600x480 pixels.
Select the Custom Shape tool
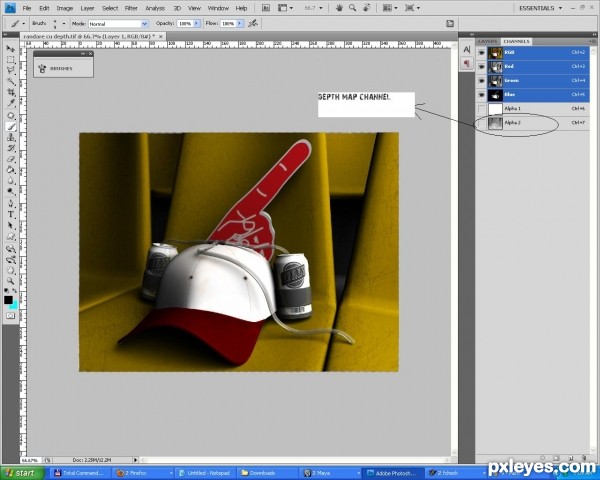tap(11, 236)
